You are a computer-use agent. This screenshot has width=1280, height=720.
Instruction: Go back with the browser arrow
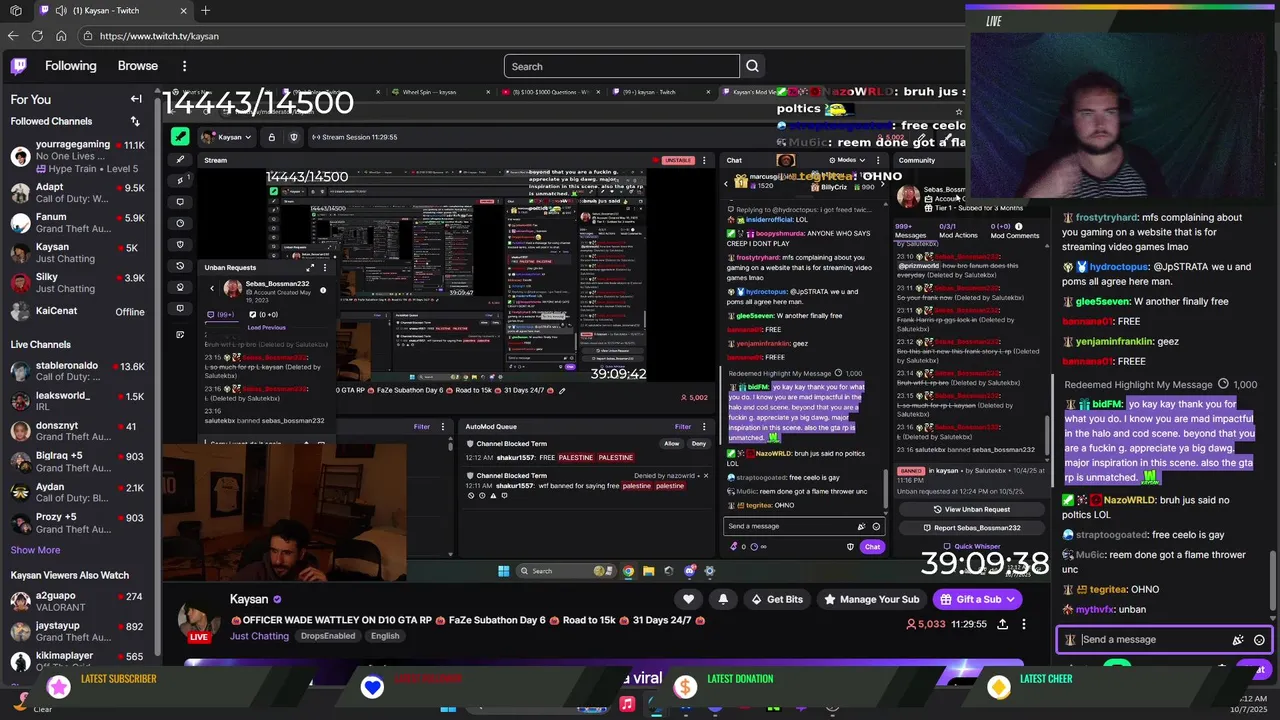(x=13, y=36)
